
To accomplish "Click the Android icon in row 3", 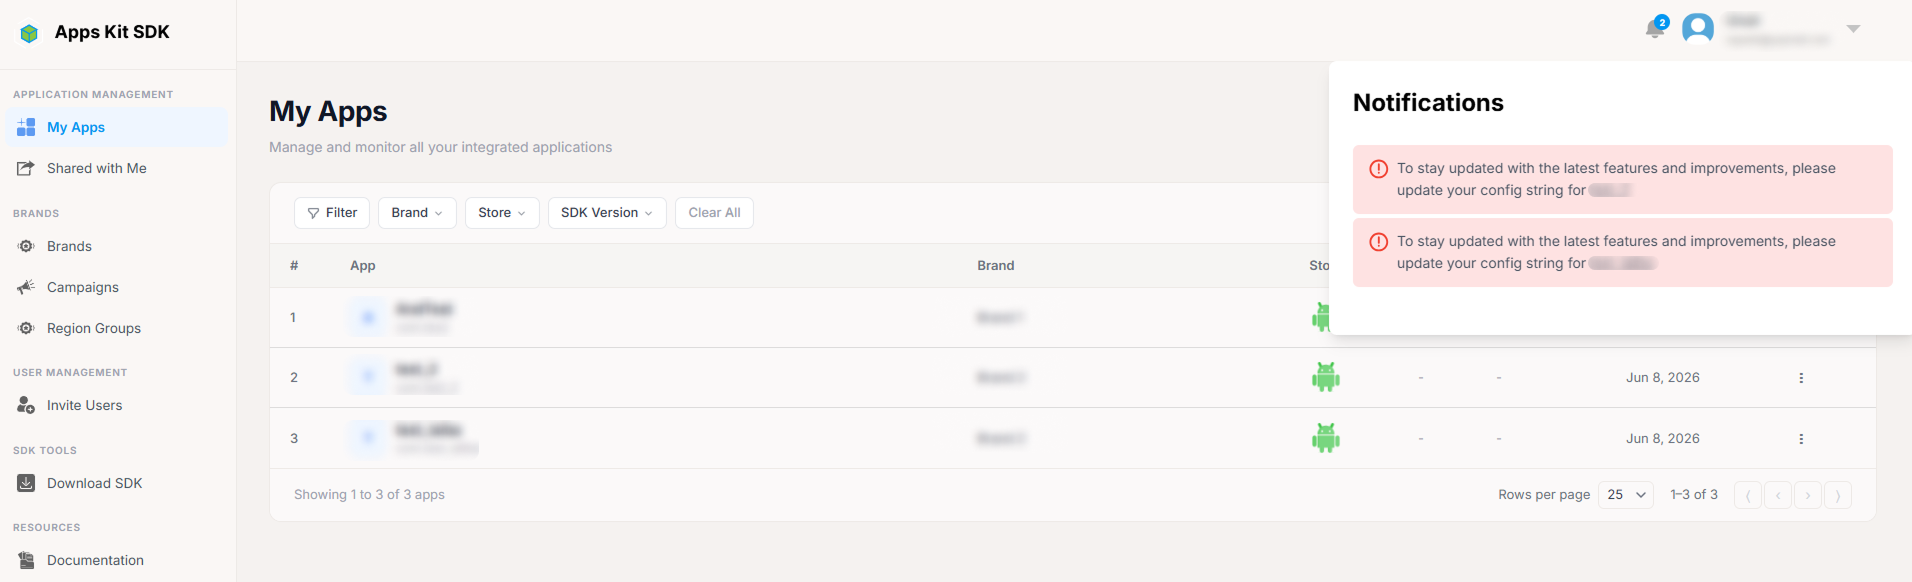I will (1326, 438).
